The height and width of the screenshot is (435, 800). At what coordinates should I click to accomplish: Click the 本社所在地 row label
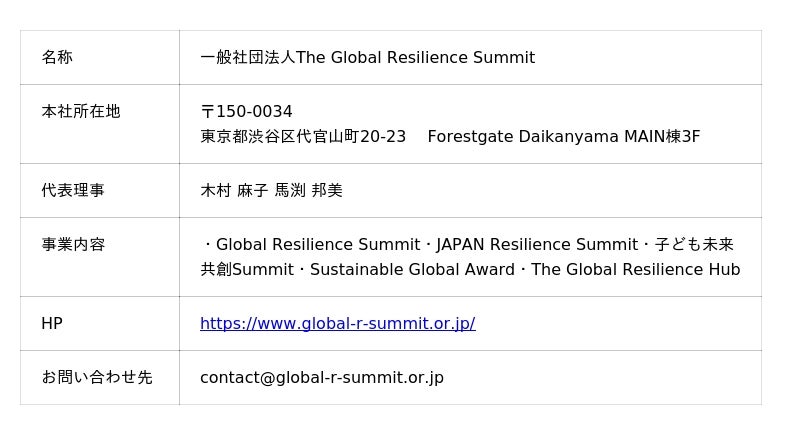80,111
